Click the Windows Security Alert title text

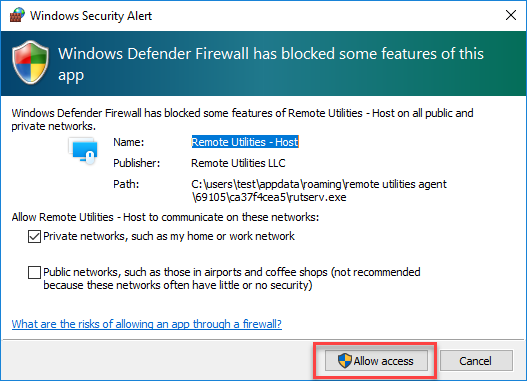click(91, 16)
